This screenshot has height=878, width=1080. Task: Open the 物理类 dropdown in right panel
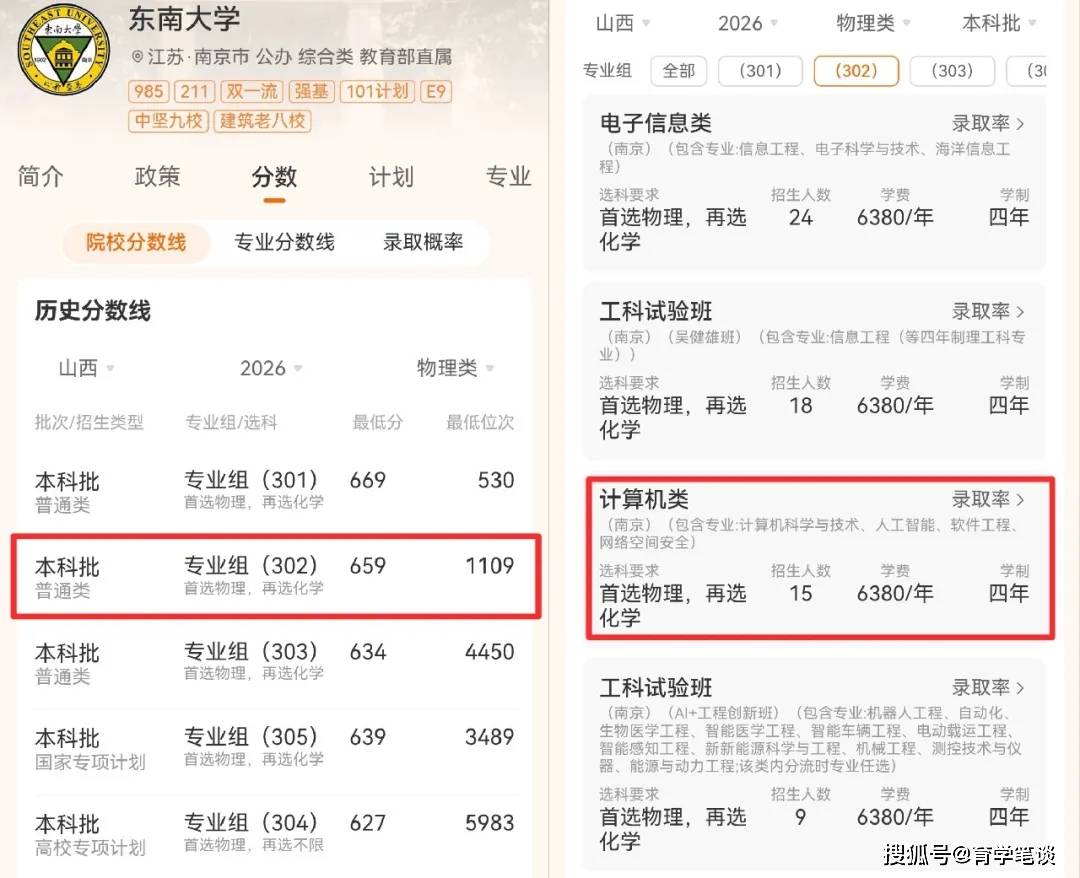873,23
